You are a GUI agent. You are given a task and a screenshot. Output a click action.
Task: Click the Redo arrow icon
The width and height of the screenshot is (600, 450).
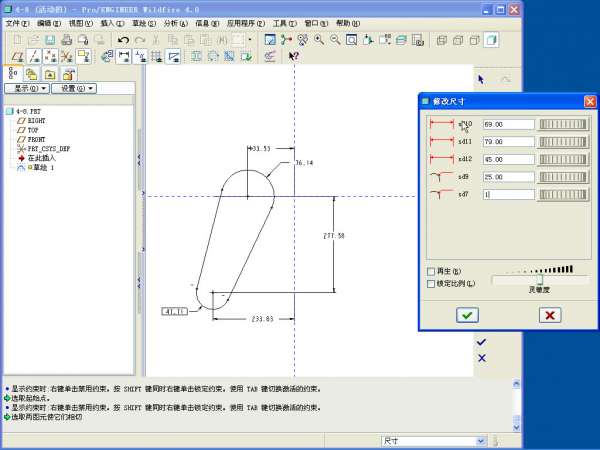(x=140, y=40)
